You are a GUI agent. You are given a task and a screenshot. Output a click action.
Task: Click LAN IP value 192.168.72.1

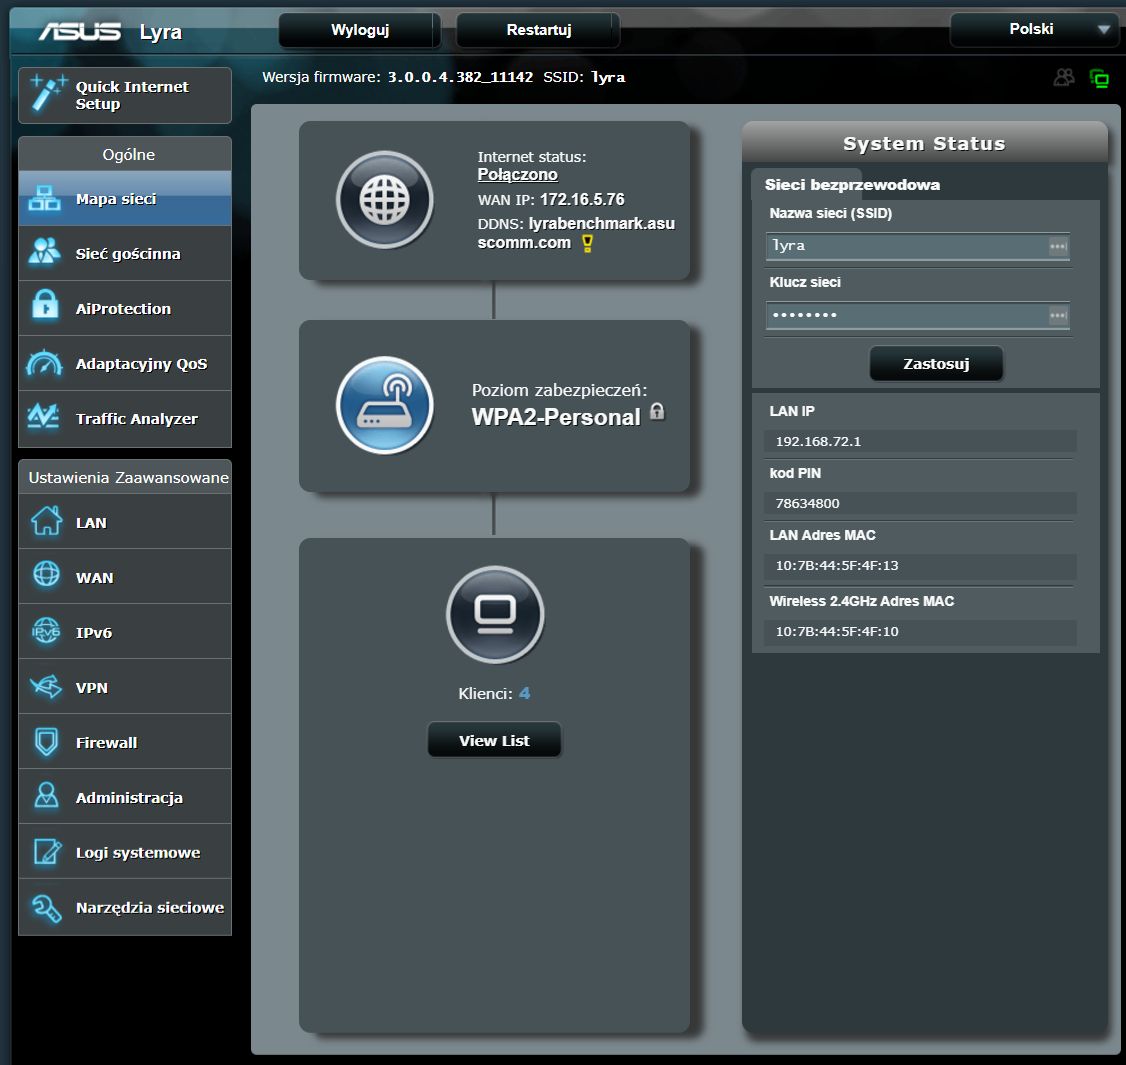click(818, 441)
